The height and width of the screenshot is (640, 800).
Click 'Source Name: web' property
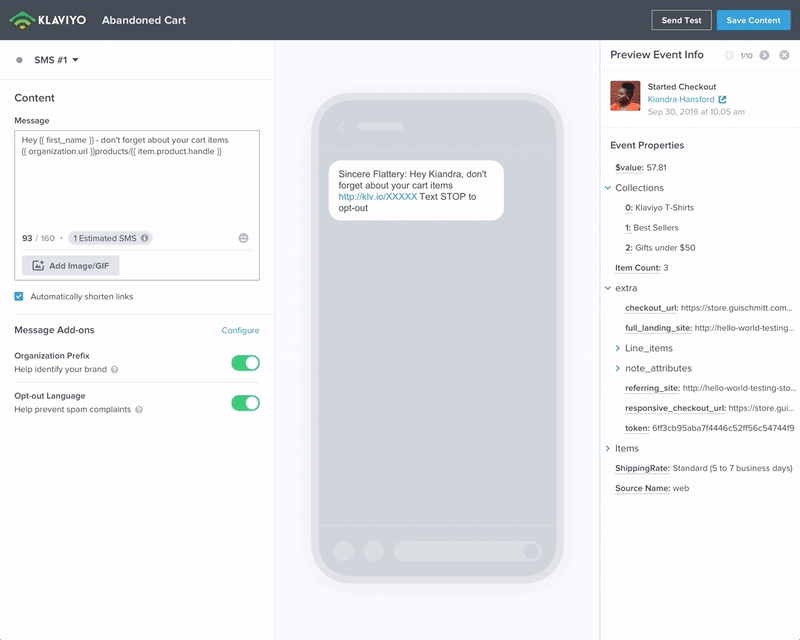coord(652,488)
